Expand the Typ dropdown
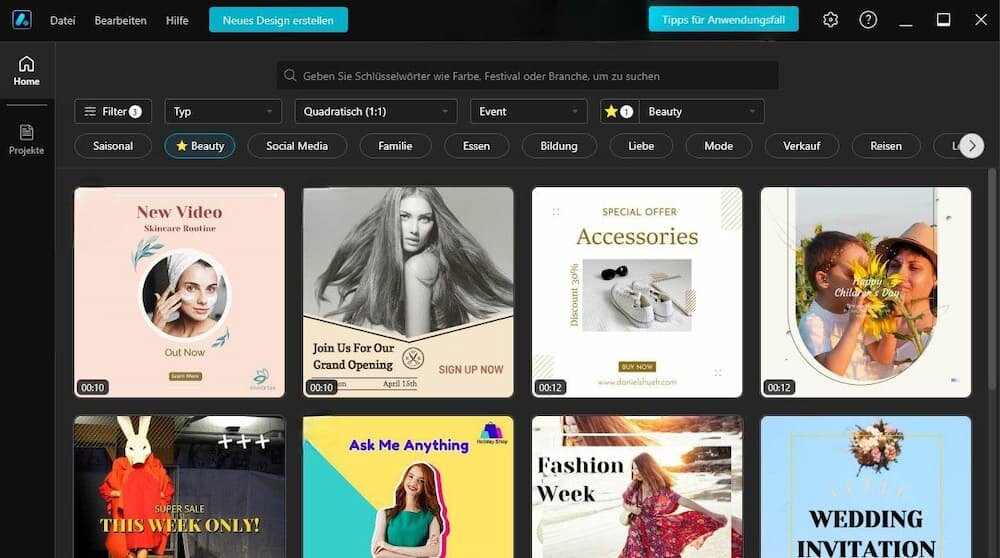This screenshot has width=1000, height=558. (x=223, y=111)
